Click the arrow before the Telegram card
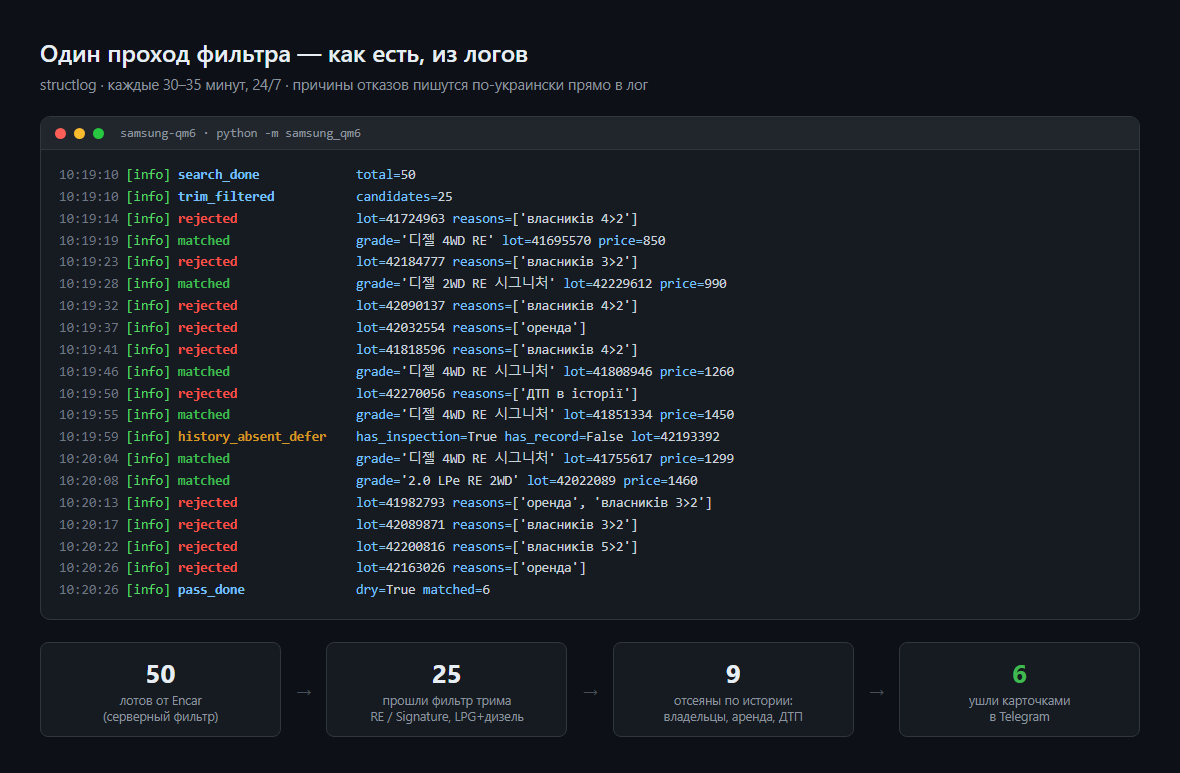The height and width of the screenshot is (773, 1180). coord(877,692)
